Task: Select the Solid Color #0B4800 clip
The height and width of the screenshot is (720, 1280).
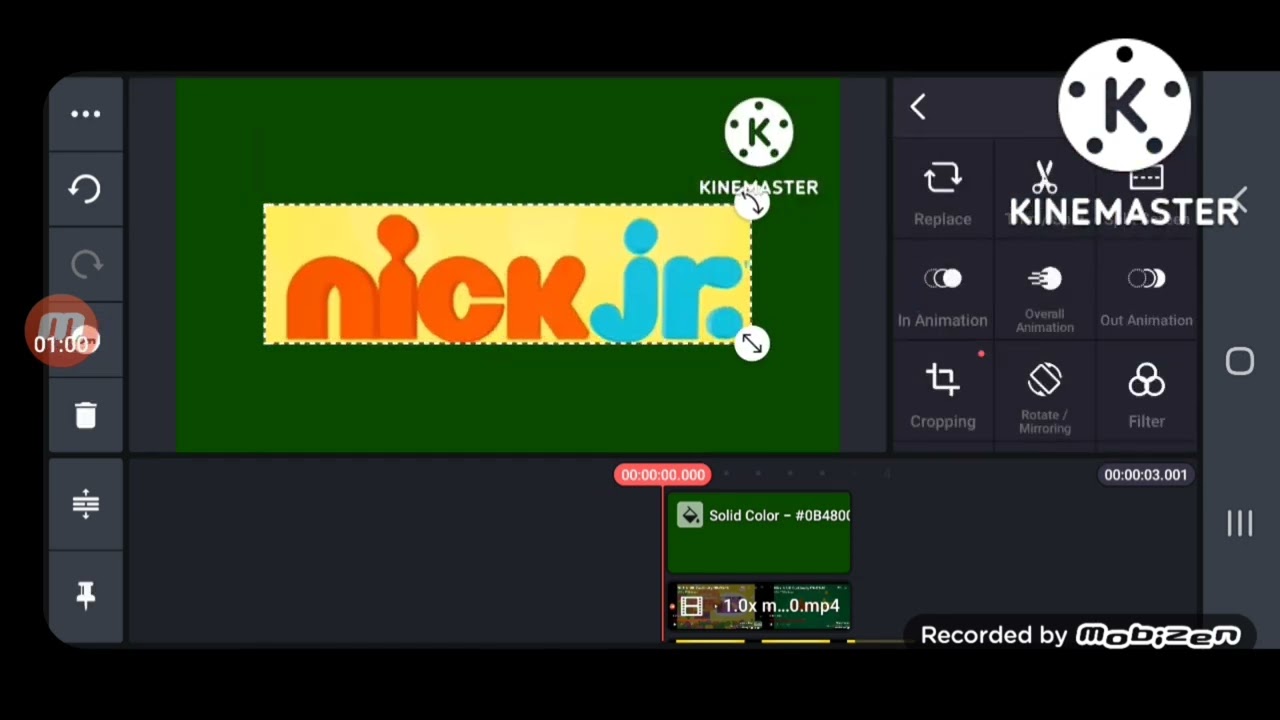Action: 759,532
